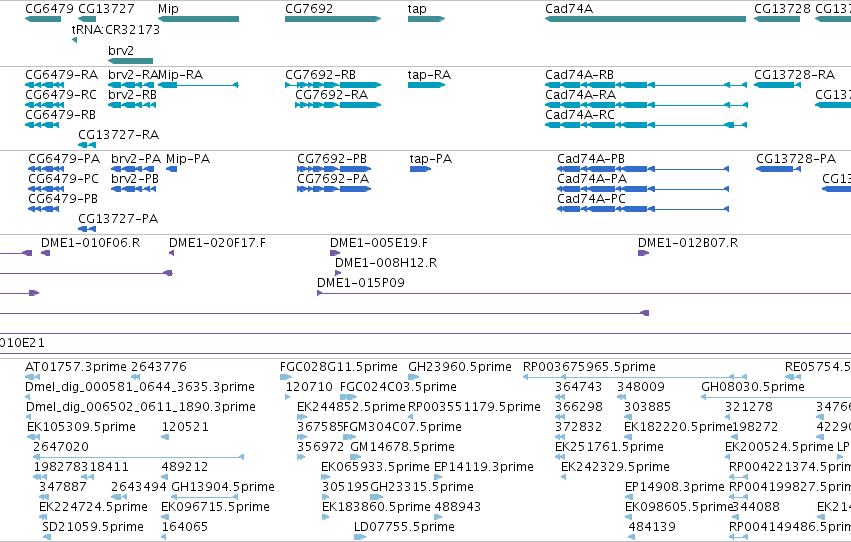Select EST RP003675965.5prime
This screenshot has width=851, height=542.
635,377
